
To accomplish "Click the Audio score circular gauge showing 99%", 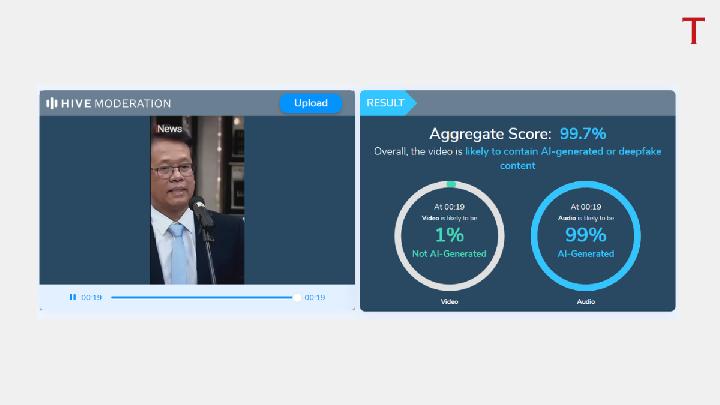I will (x=585, y=236).
